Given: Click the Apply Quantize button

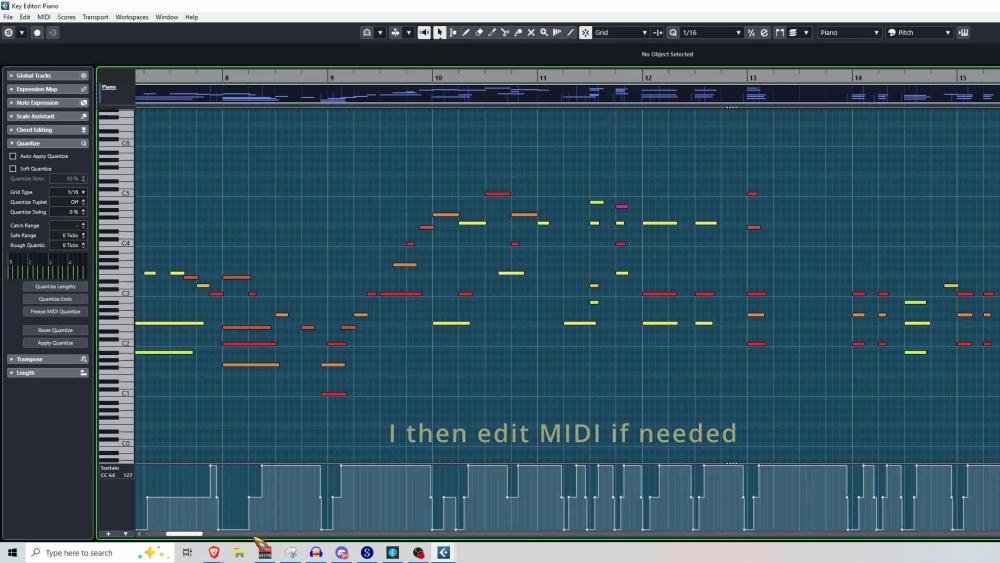Looking at the screenshot, I should click(x=55, y=343).
